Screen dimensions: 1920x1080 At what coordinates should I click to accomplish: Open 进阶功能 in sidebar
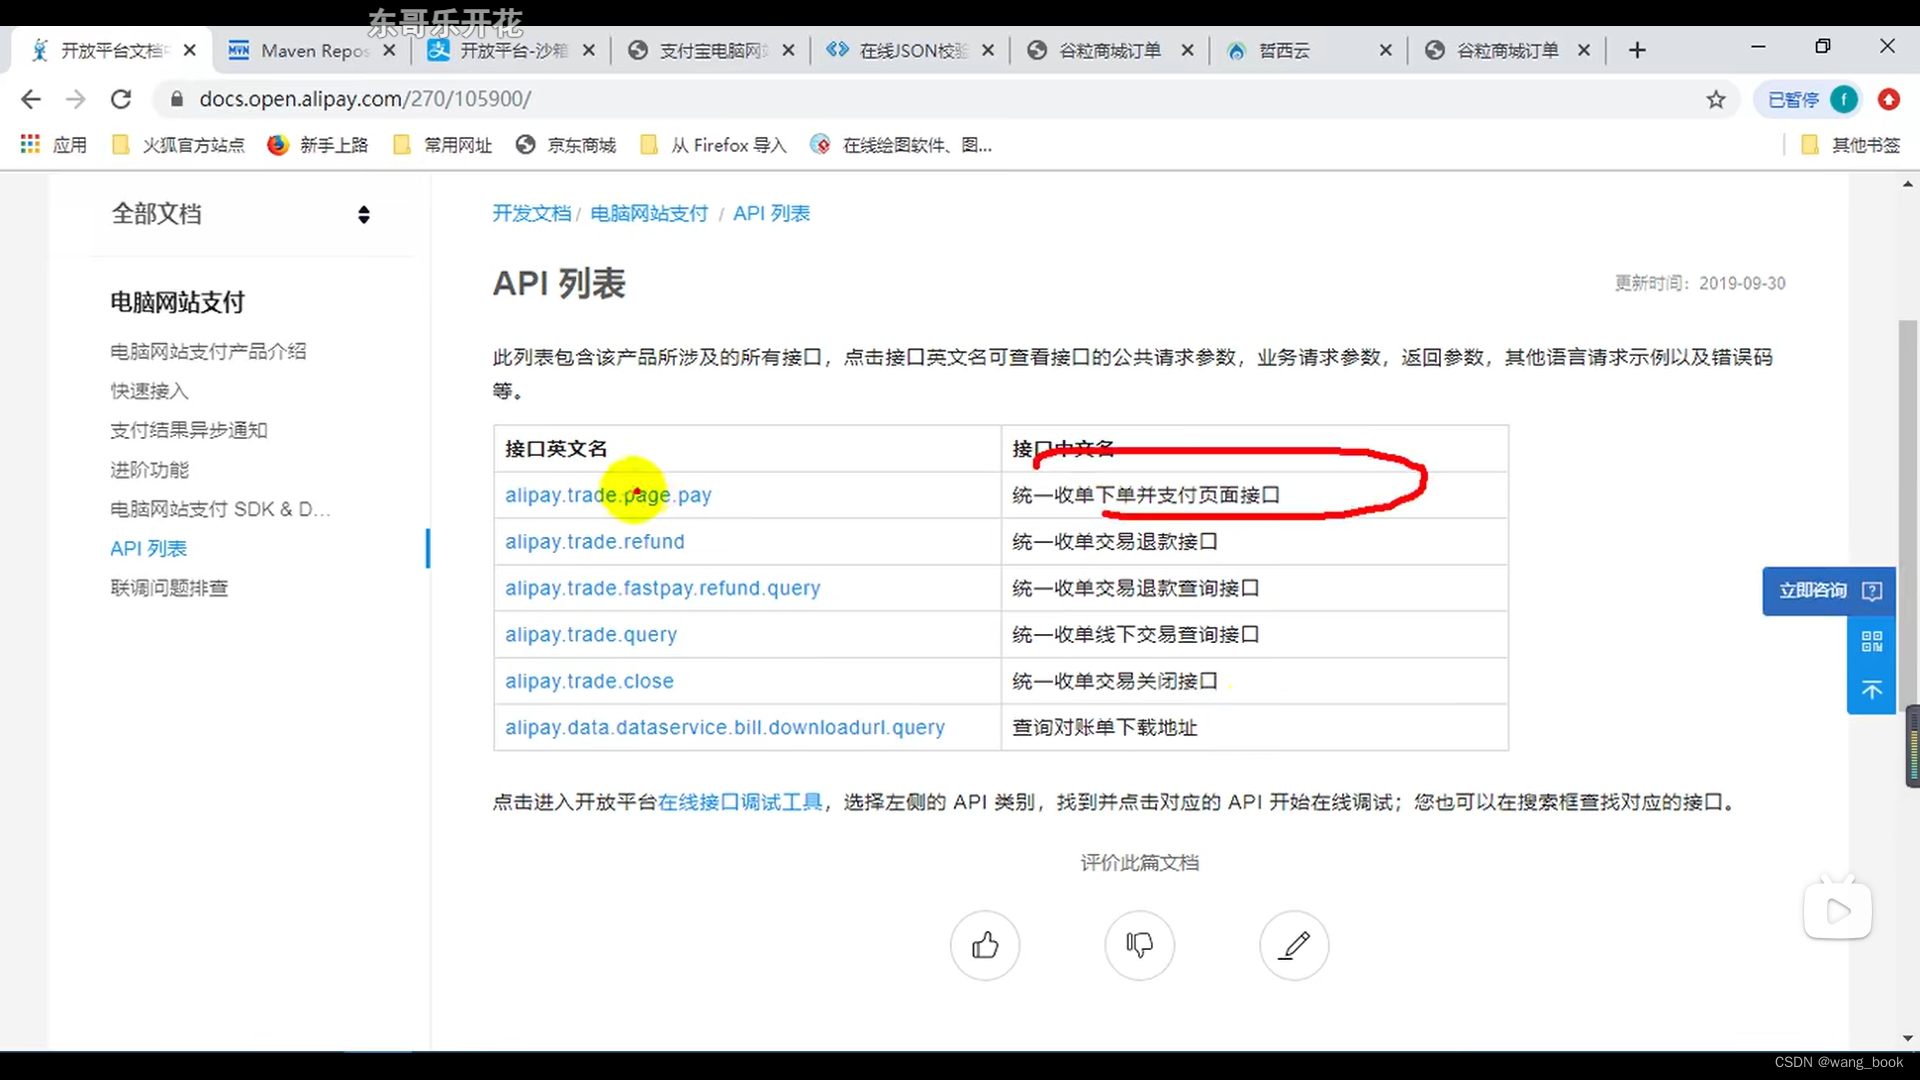(x=149, y=470)
